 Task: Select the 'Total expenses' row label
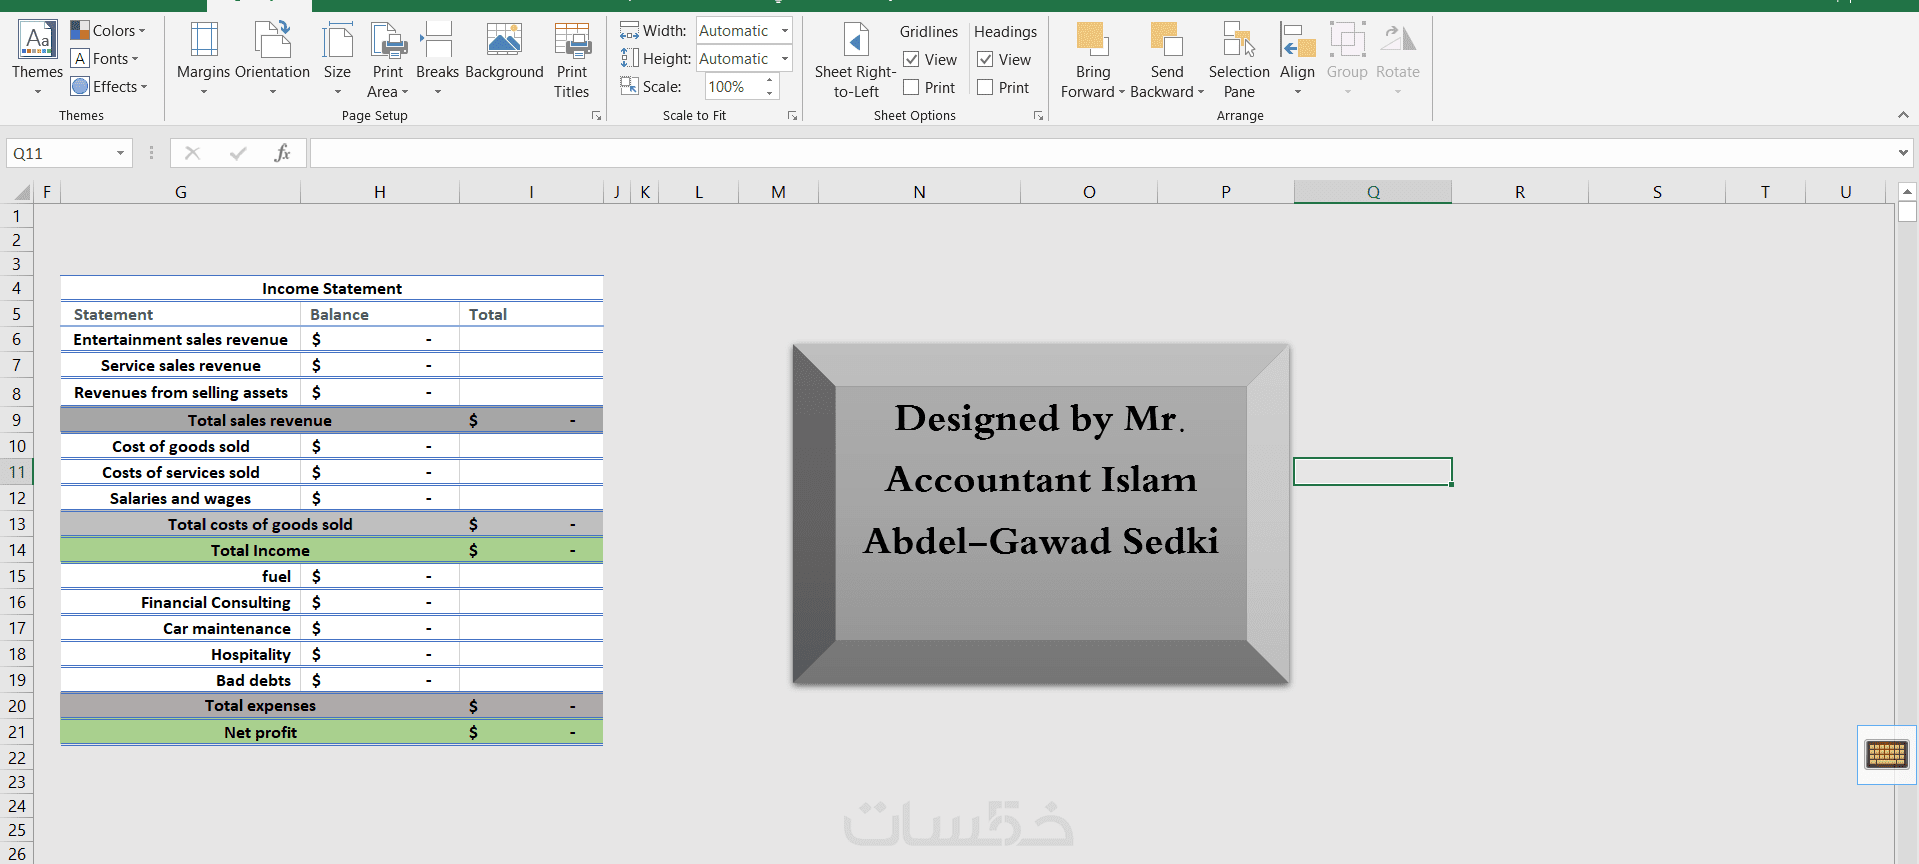click(260, 705)
